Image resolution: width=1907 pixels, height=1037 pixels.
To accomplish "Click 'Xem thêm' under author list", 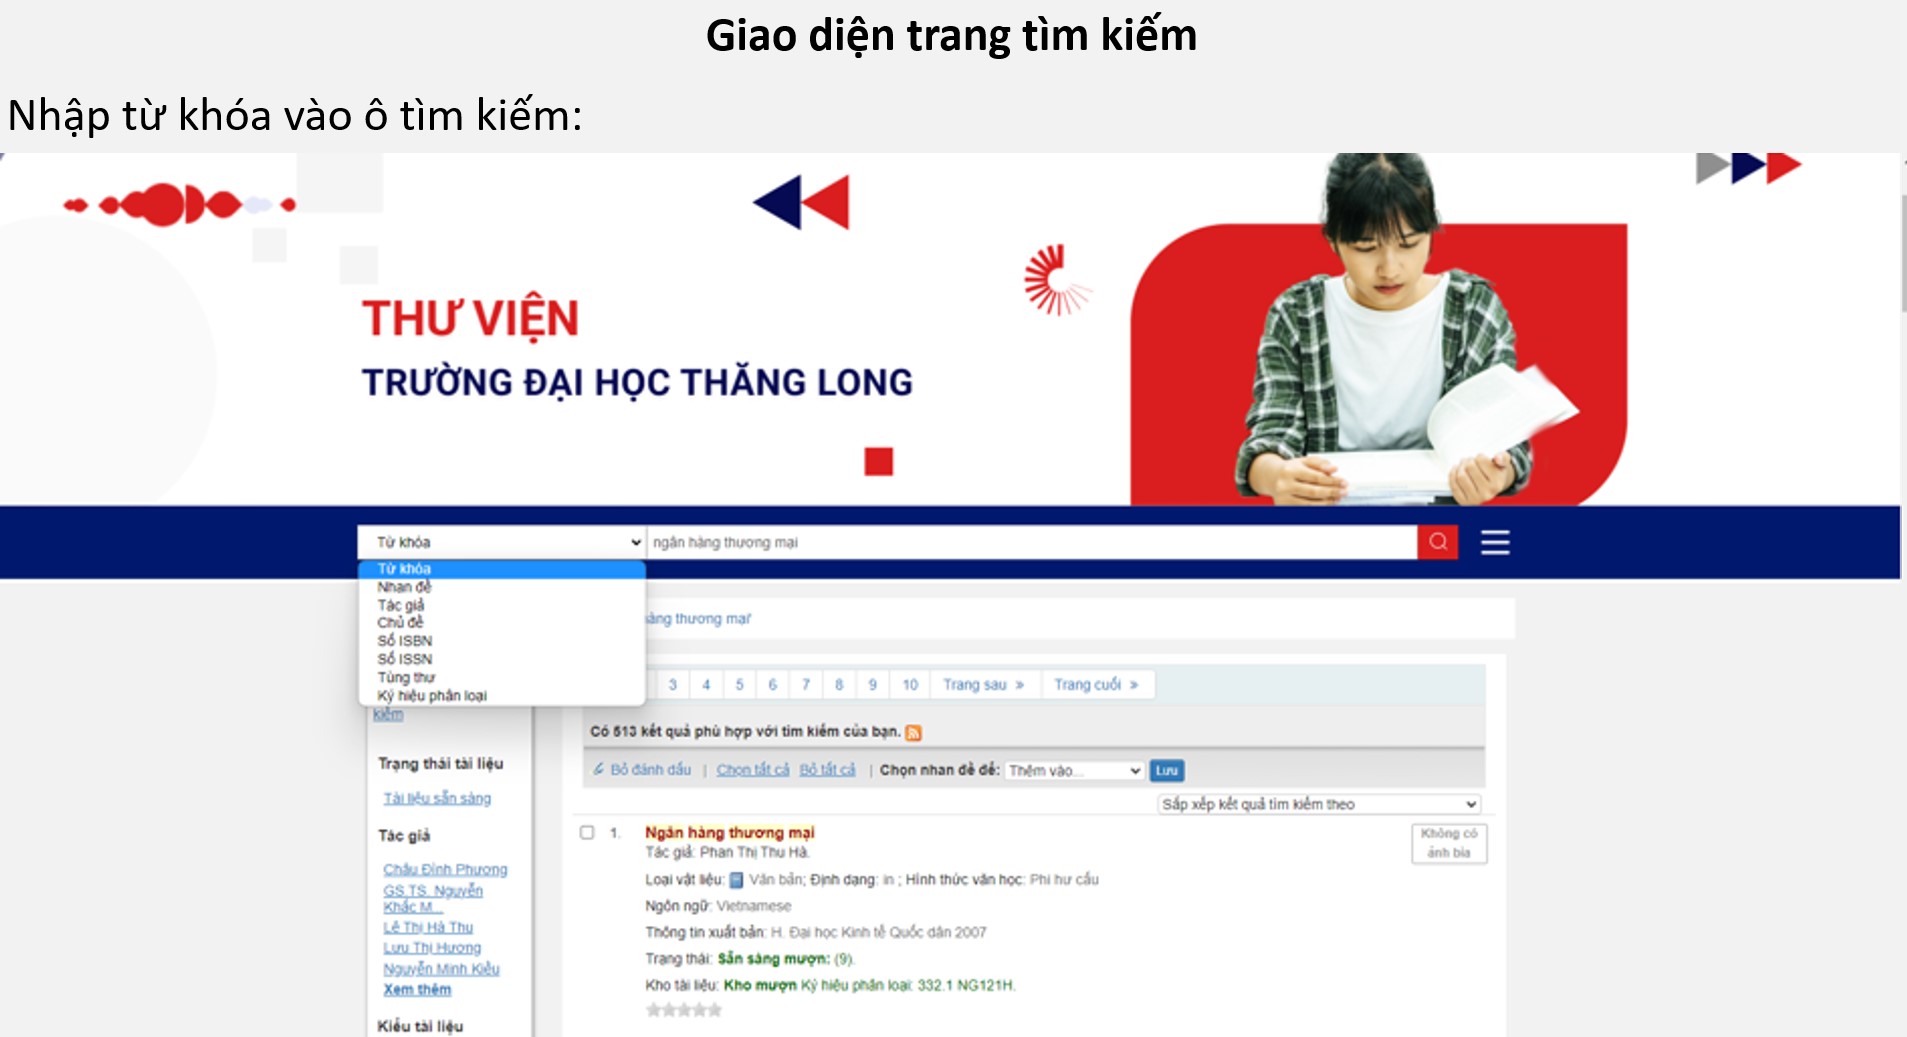I will [x=417, y=989].
